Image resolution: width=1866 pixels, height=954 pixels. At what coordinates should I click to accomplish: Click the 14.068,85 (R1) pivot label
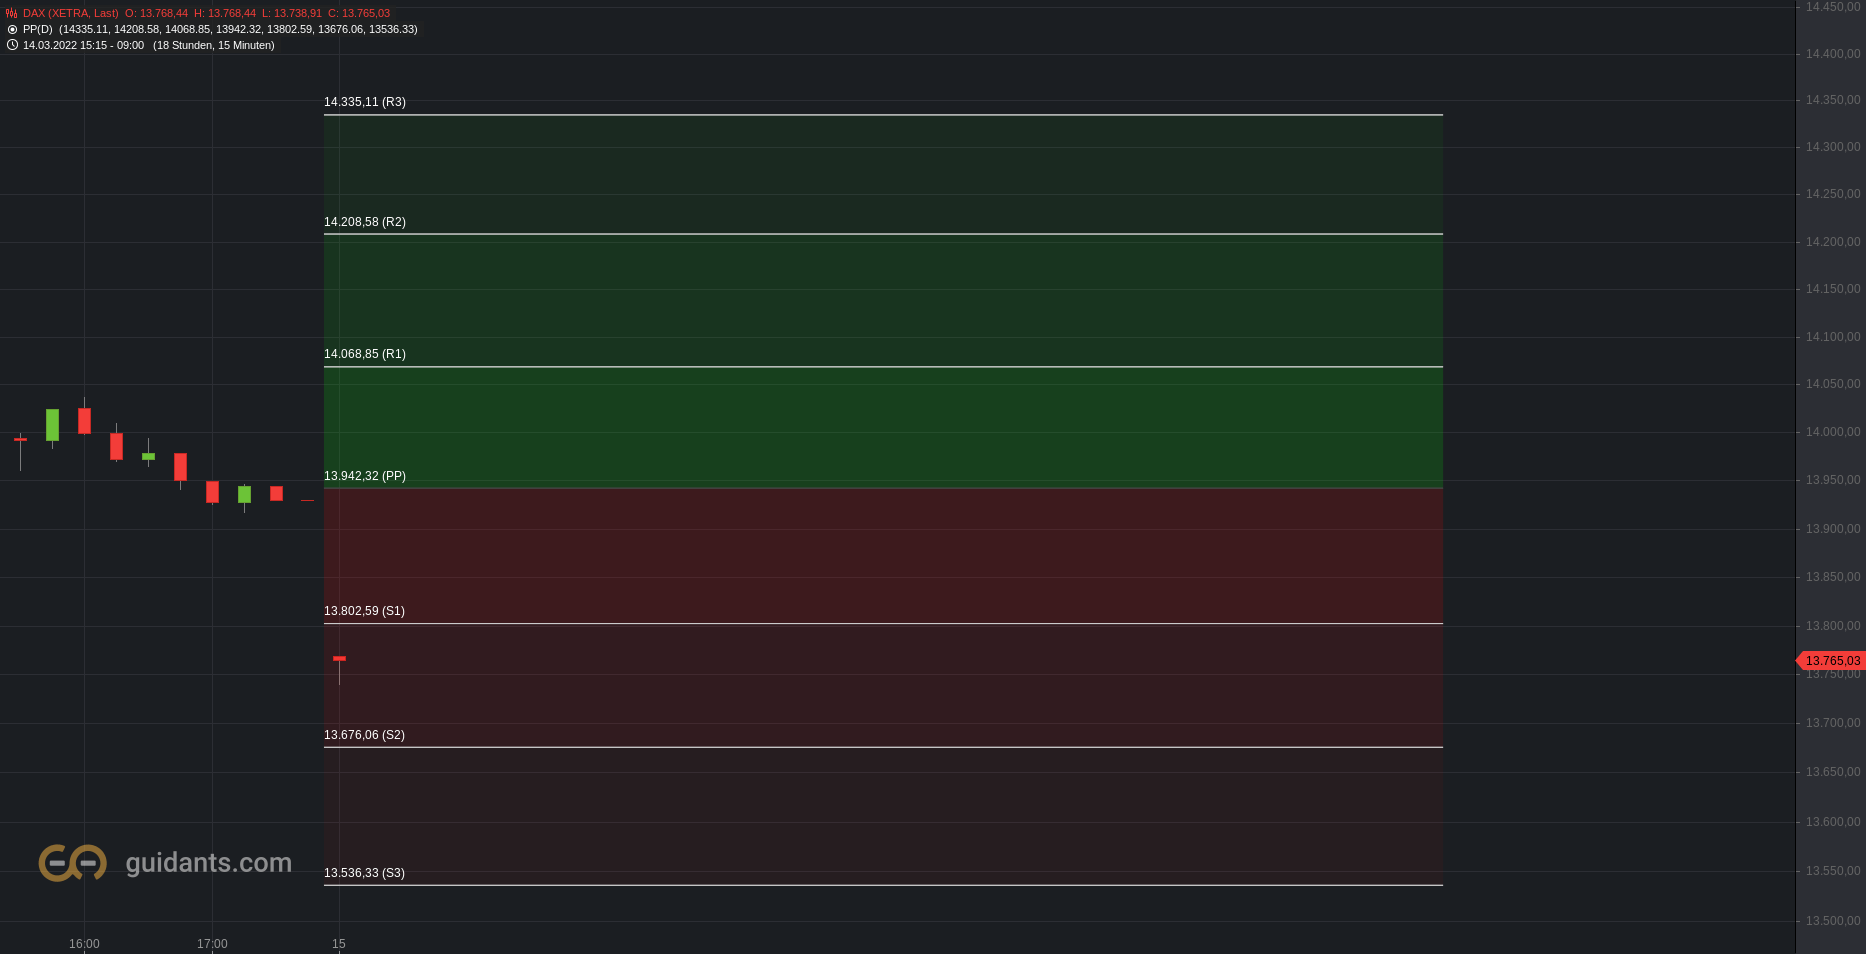tap(365, 354)
